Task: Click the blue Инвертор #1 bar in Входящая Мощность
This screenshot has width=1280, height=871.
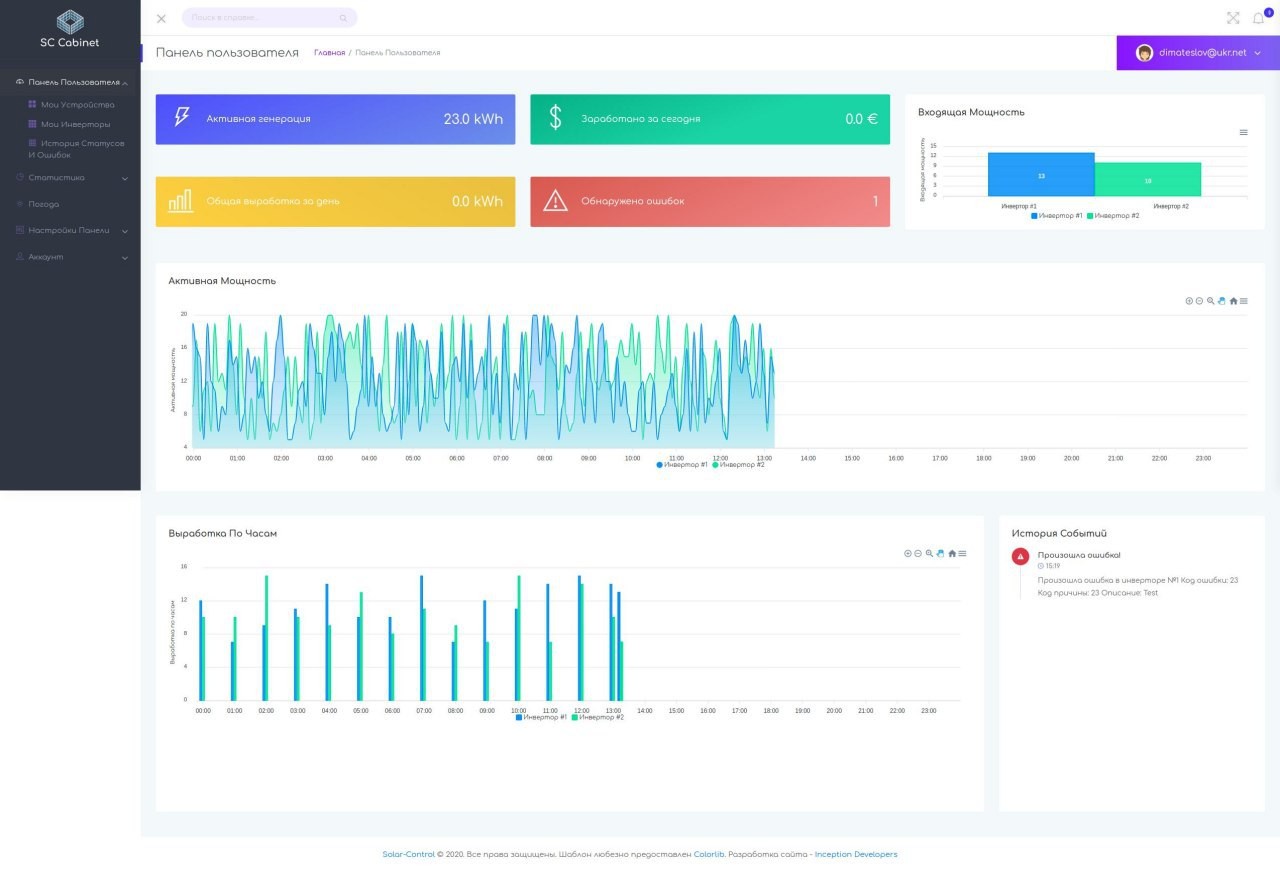Action: [1040, 175]
